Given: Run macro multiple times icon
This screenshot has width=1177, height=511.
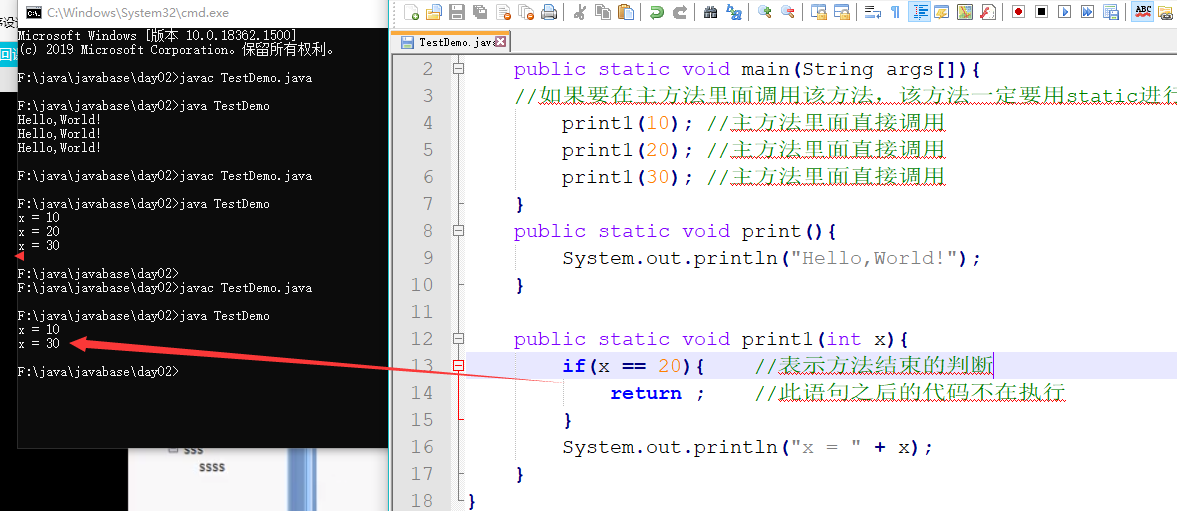Looking at the screenshot, I should [1088, 12].
